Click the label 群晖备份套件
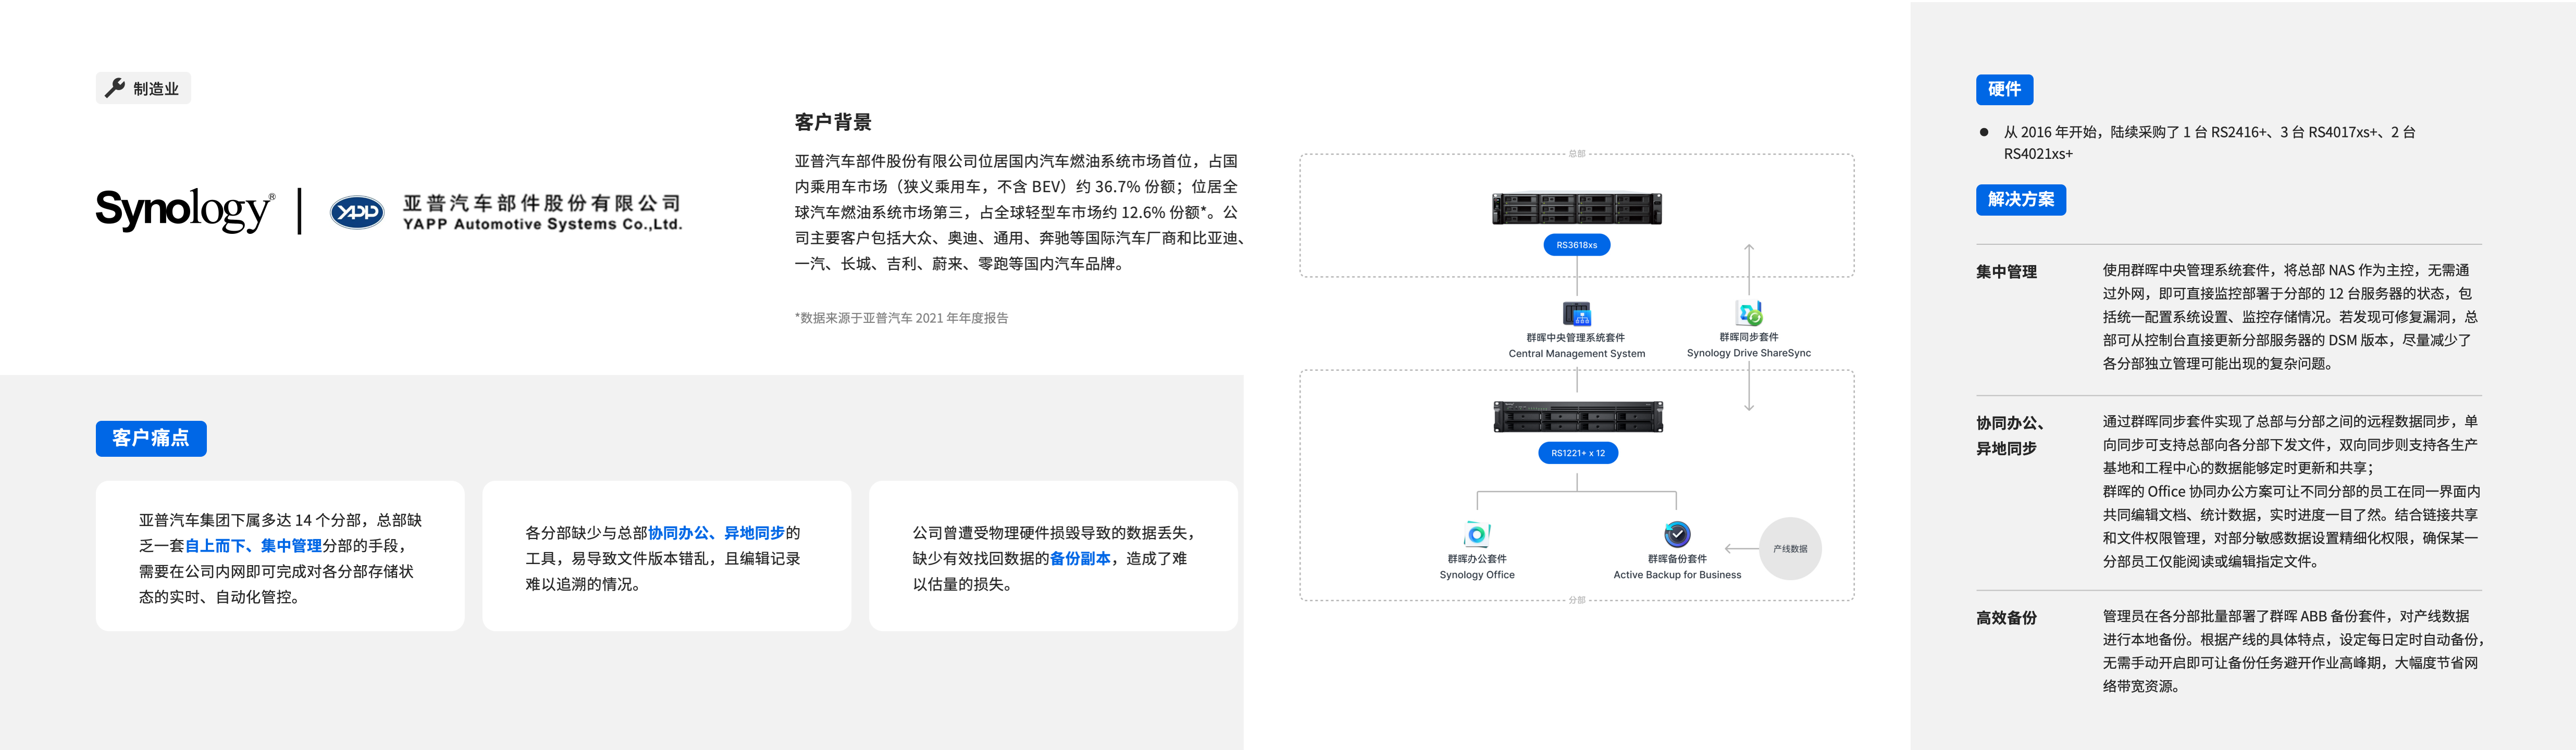Viewport: 2576px width, 750px height. click(x=1677, y=559)
